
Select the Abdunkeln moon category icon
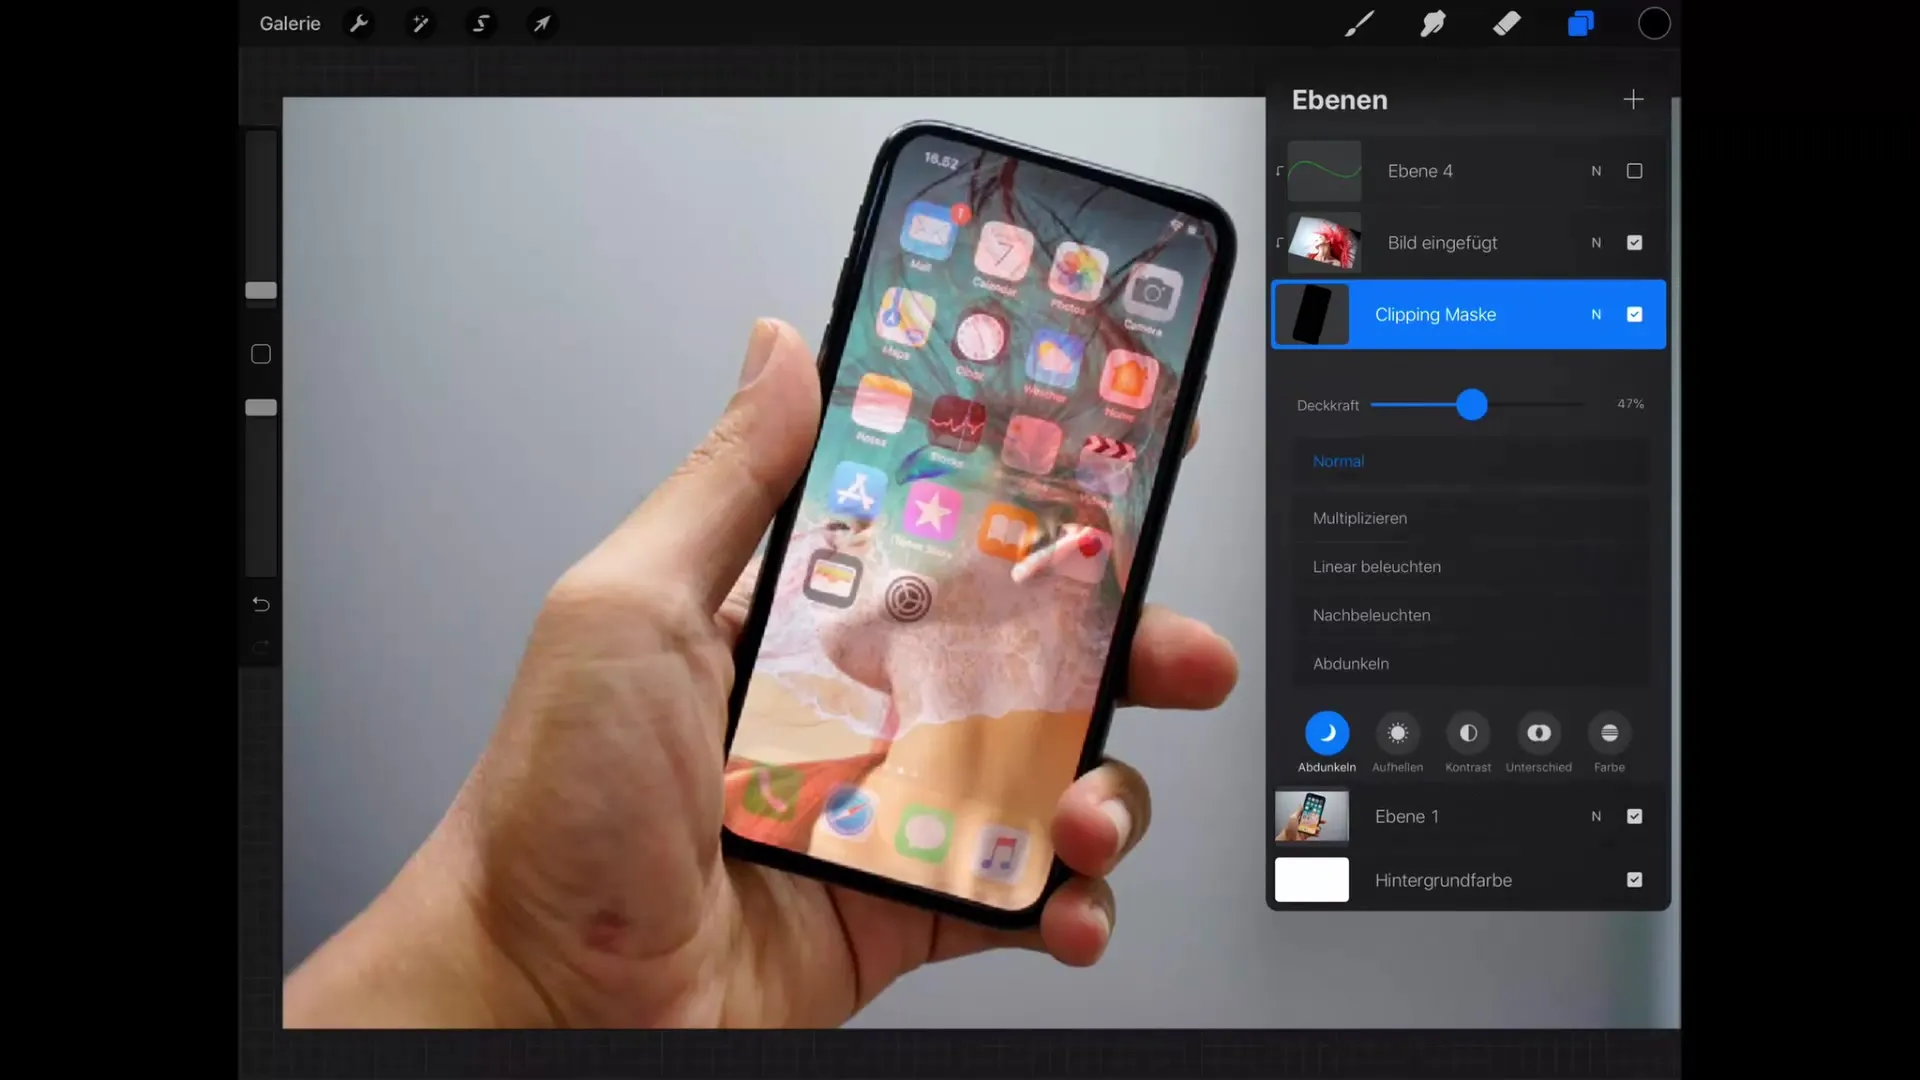tap(1327, 733)
